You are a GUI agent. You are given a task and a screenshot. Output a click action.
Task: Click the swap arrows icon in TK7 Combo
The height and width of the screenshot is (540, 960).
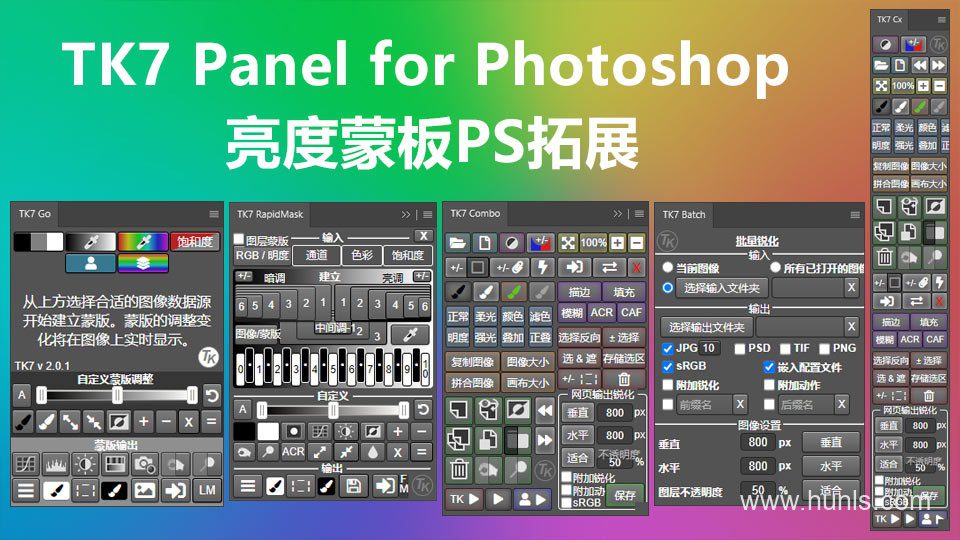click(609, 267)
